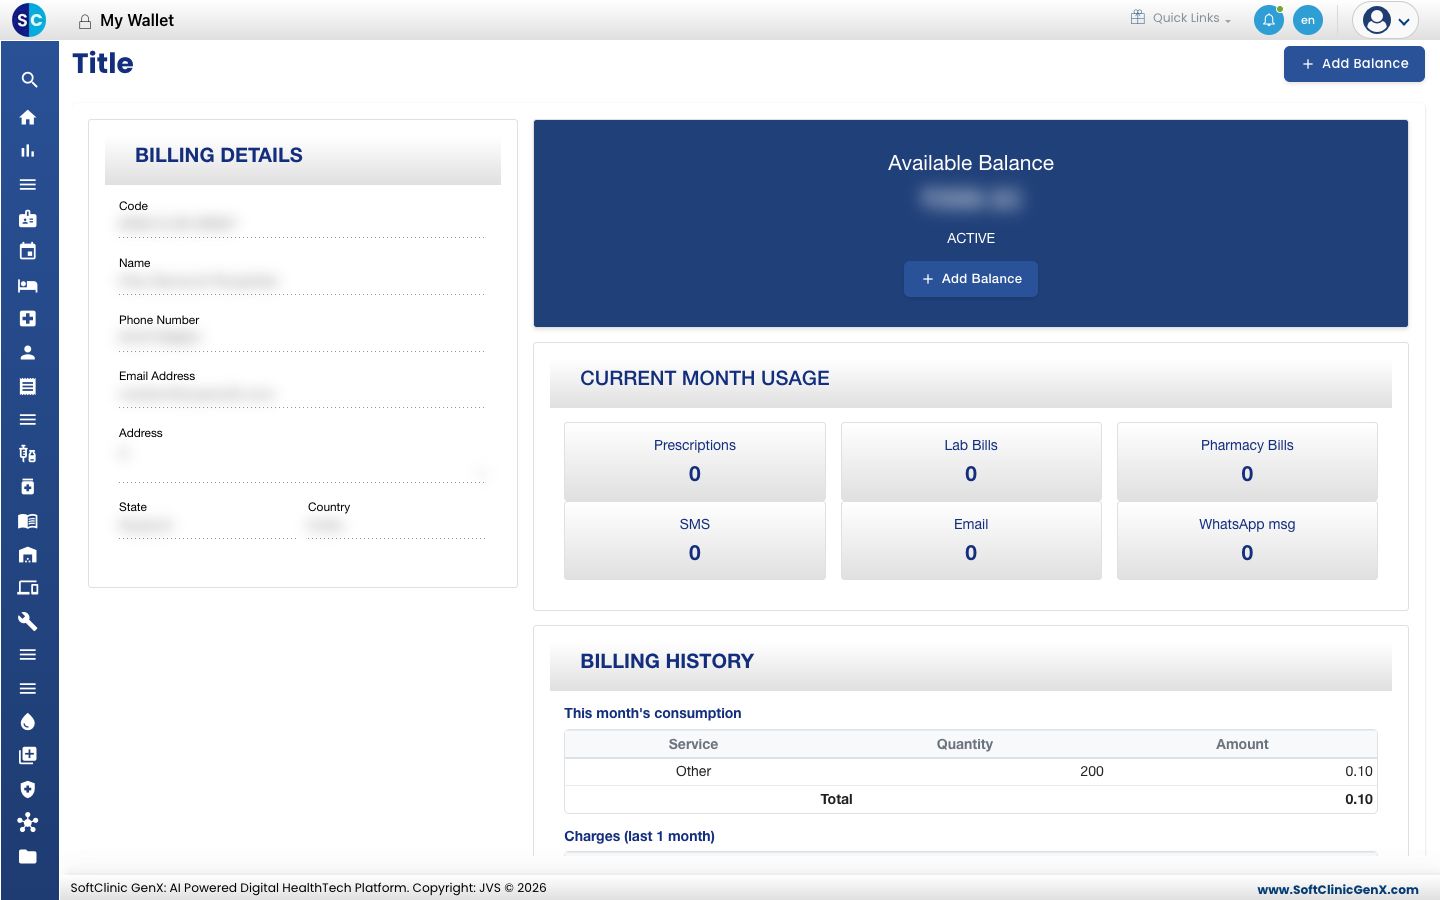Open the folder icon in sidebar
Image resolution: width=1440 pixels, height=900 pixels.
pyautogui.click(x=28, y=856)
